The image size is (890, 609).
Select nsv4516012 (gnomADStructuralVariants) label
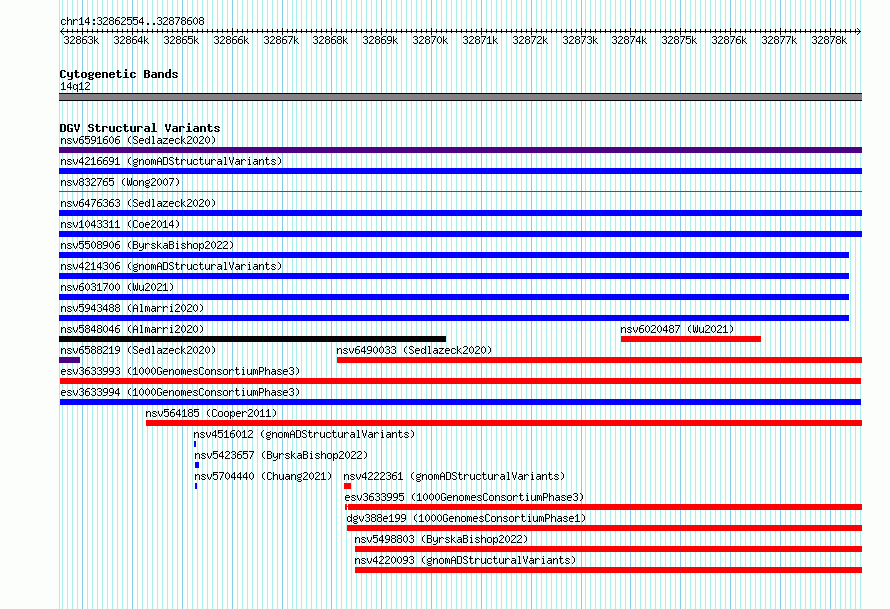(x=304, y=434)
